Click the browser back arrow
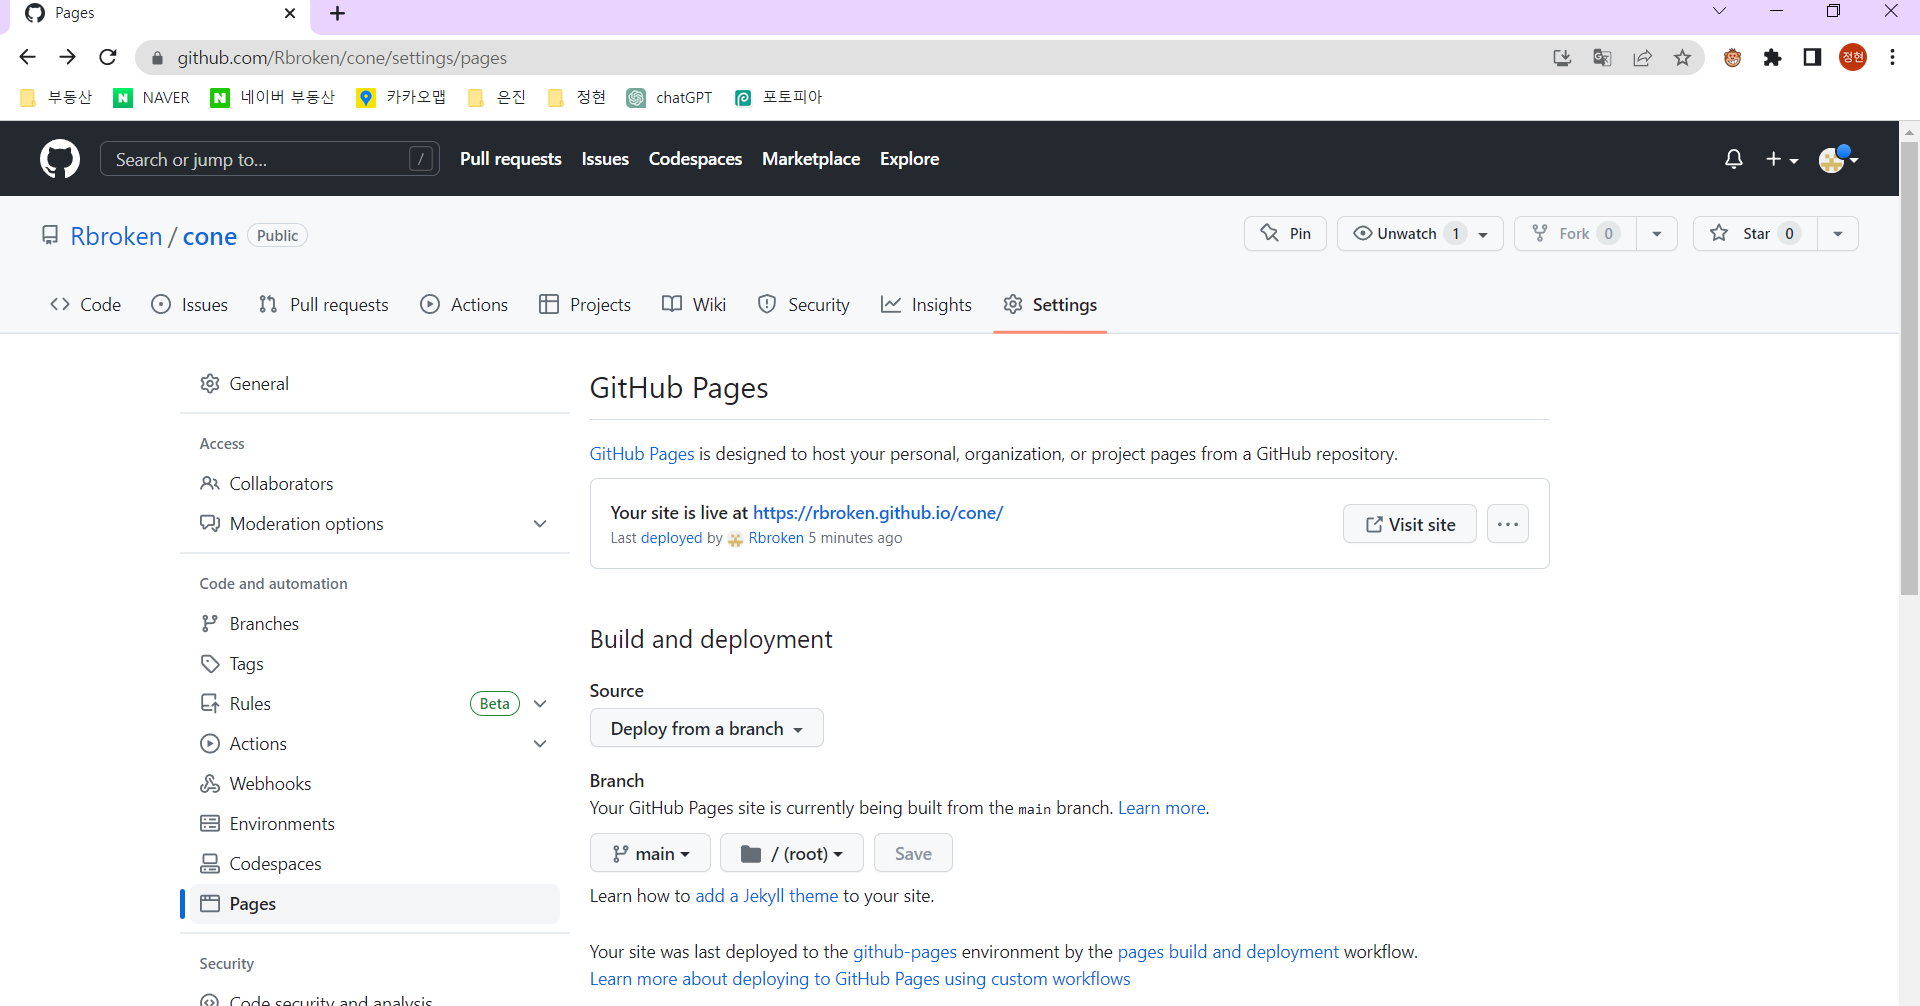 coord(27,57)
